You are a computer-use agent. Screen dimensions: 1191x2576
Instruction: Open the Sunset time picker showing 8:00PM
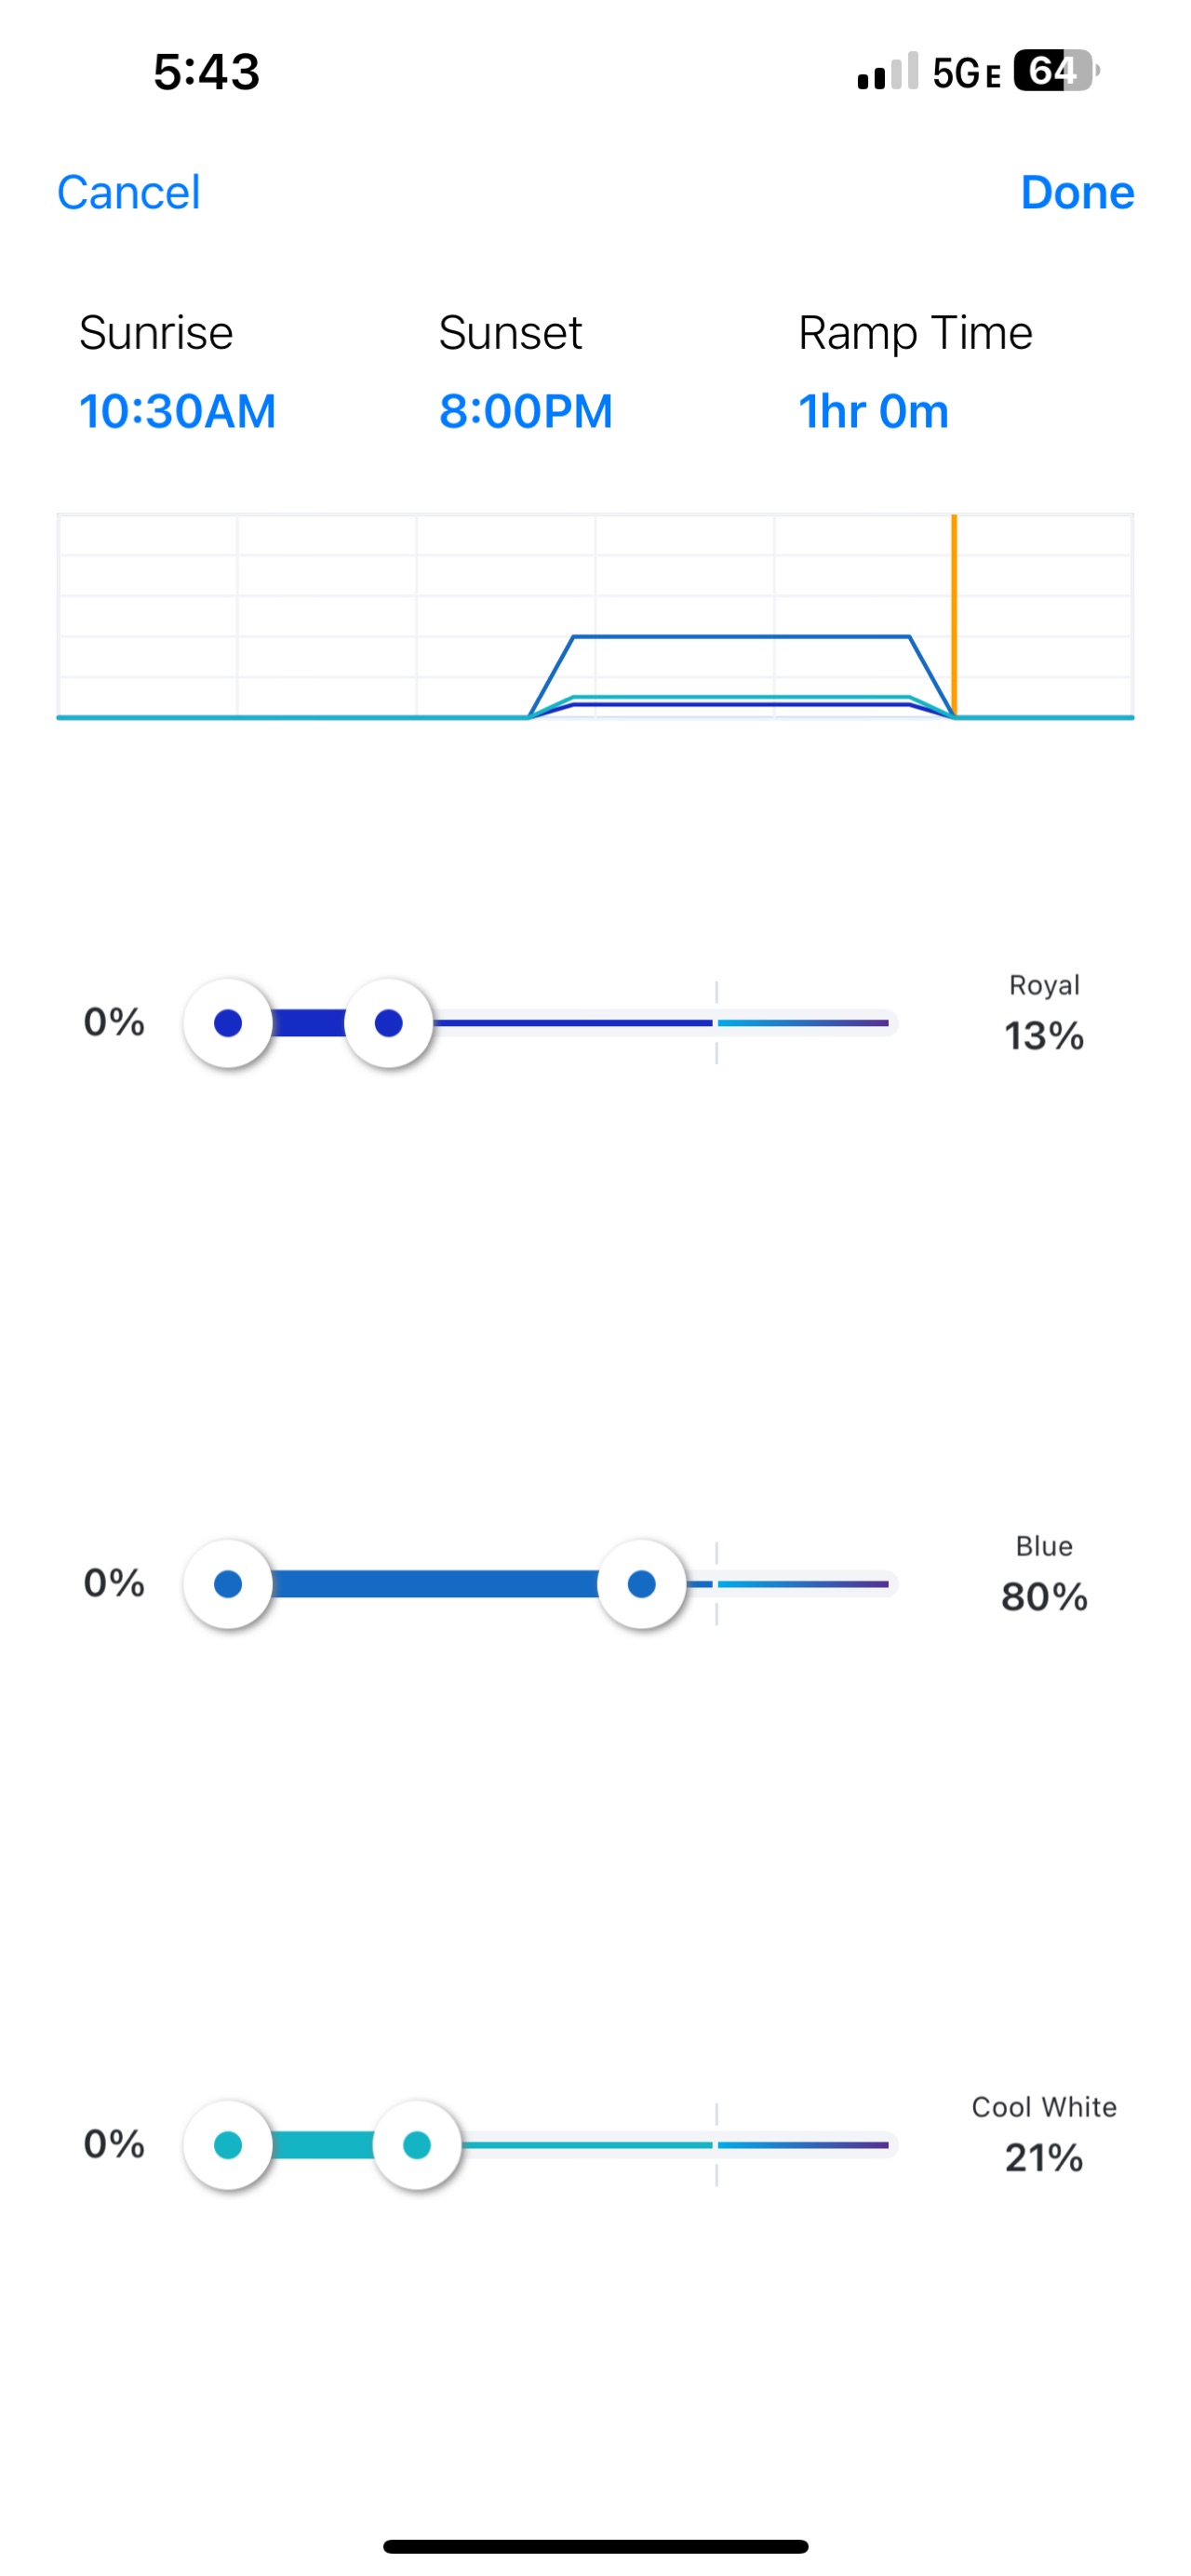pyautogui.click(x=525, y=411)
